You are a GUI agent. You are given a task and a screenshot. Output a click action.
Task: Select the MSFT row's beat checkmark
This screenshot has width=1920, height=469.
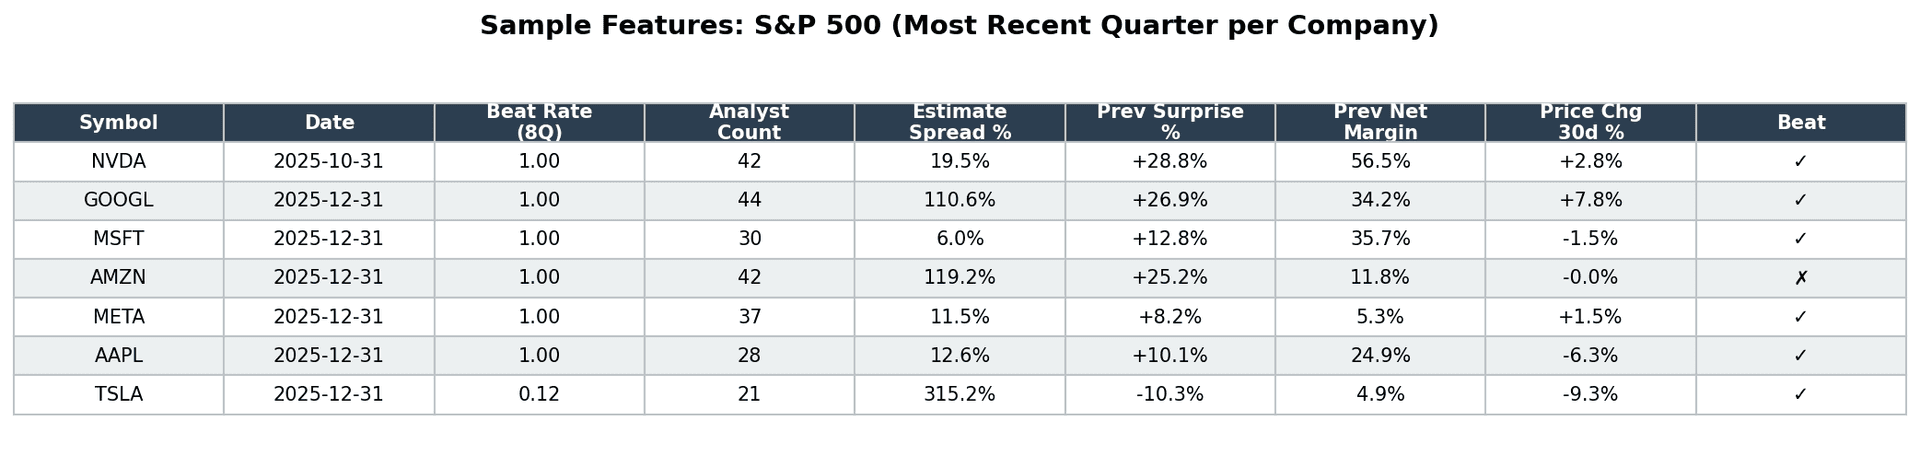[1800, 240]
